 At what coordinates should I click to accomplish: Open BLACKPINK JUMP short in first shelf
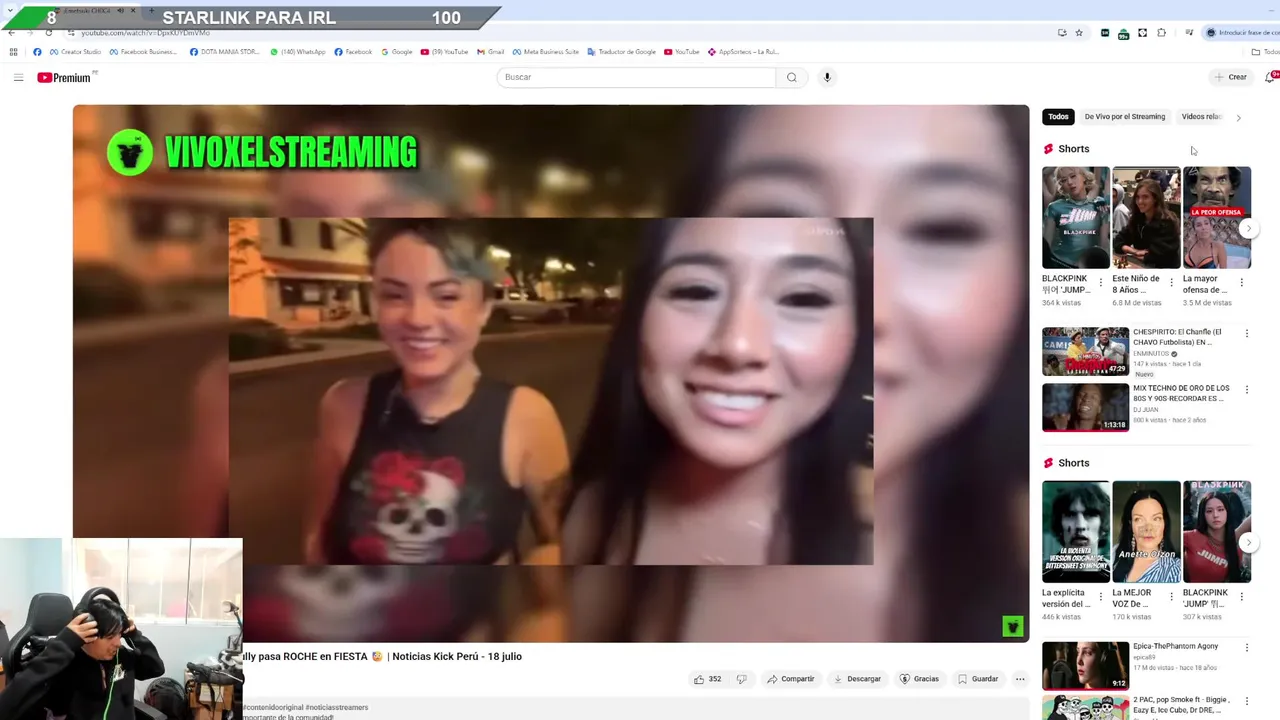pyautogui.click(x=1076, y=217)
